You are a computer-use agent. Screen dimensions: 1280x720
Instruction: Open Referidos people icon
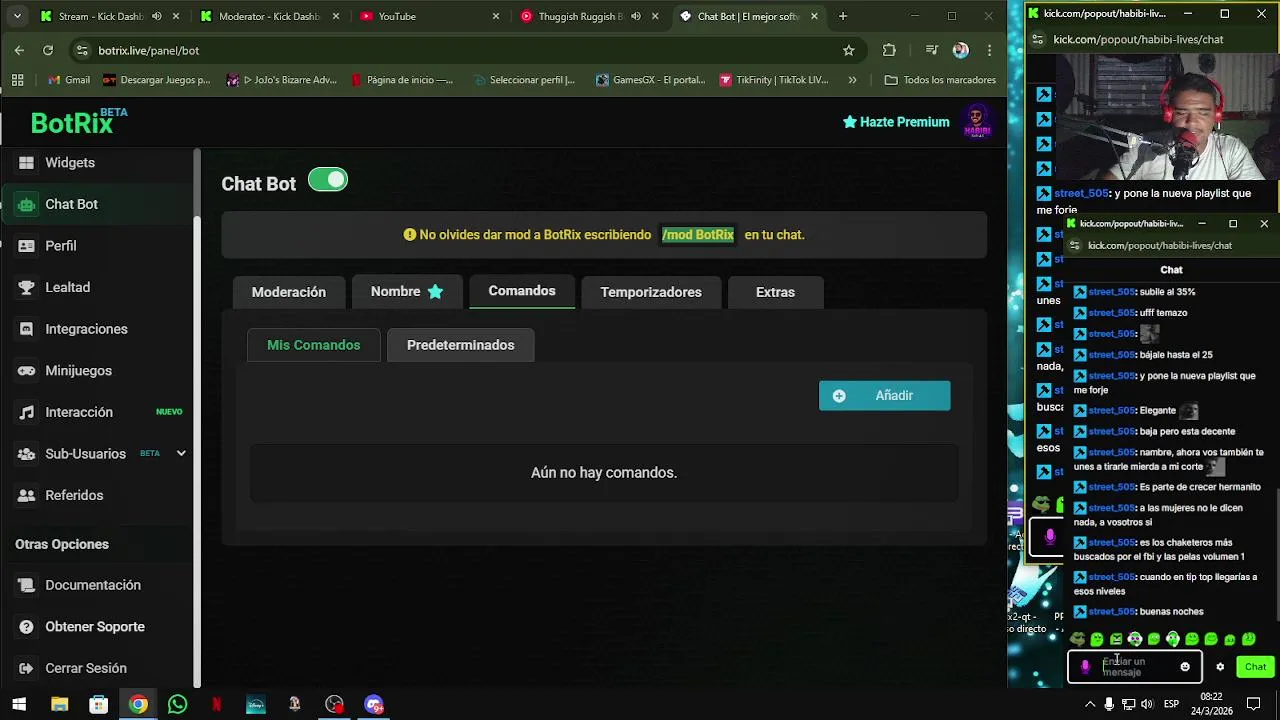click(26, 495)
